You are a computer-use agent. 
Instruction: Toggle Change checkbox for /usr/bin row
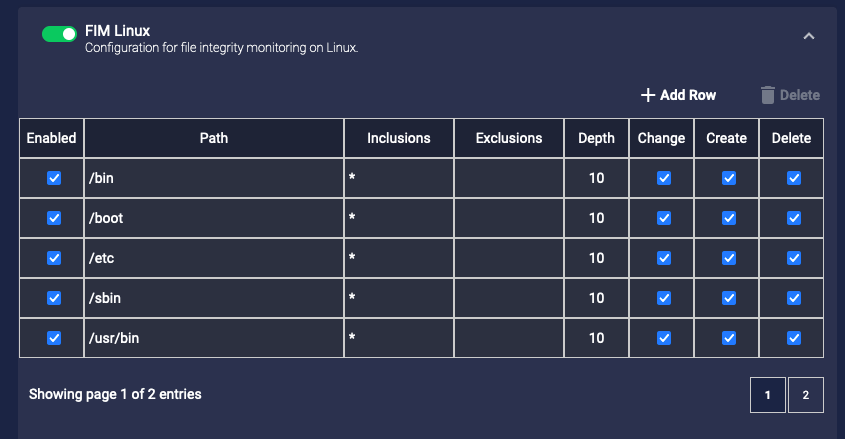pyautogui.click(x=663, y=338)
